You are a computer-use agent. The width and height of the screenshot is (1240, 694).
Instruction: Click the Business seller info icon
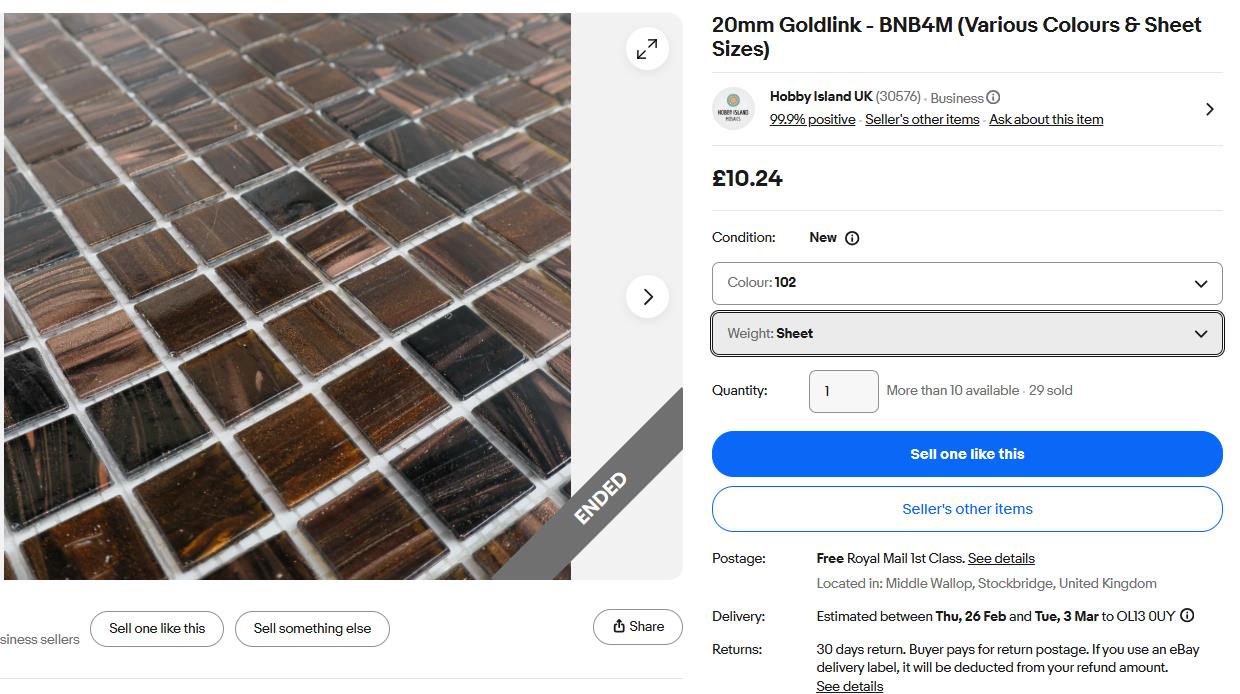[993, 98]
